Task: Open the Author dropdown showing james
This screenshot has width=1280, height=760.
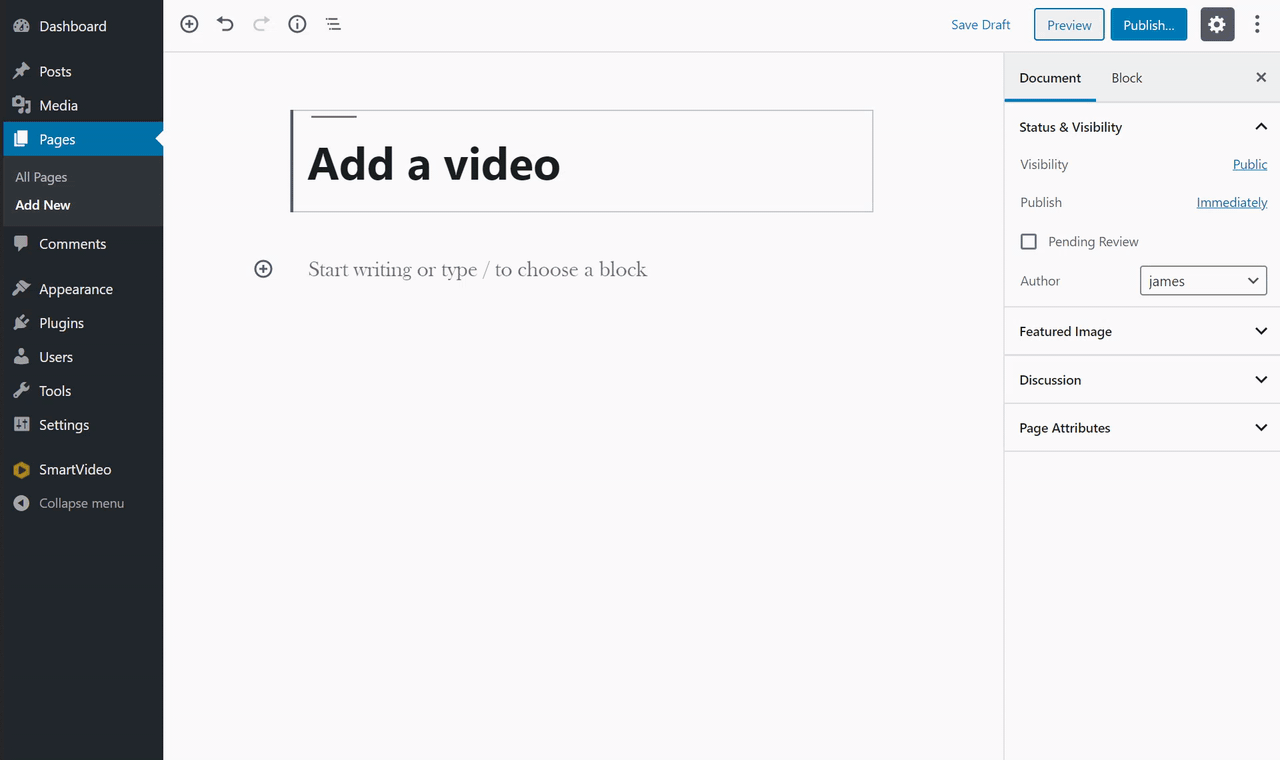Action: pos(1203,281)
